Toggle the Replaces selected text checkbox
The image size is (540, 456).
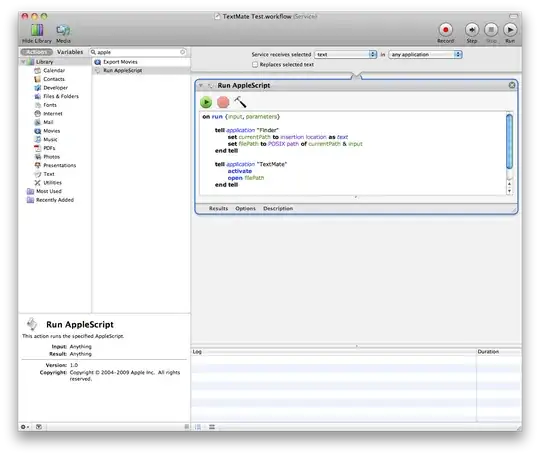coord(255,64)
